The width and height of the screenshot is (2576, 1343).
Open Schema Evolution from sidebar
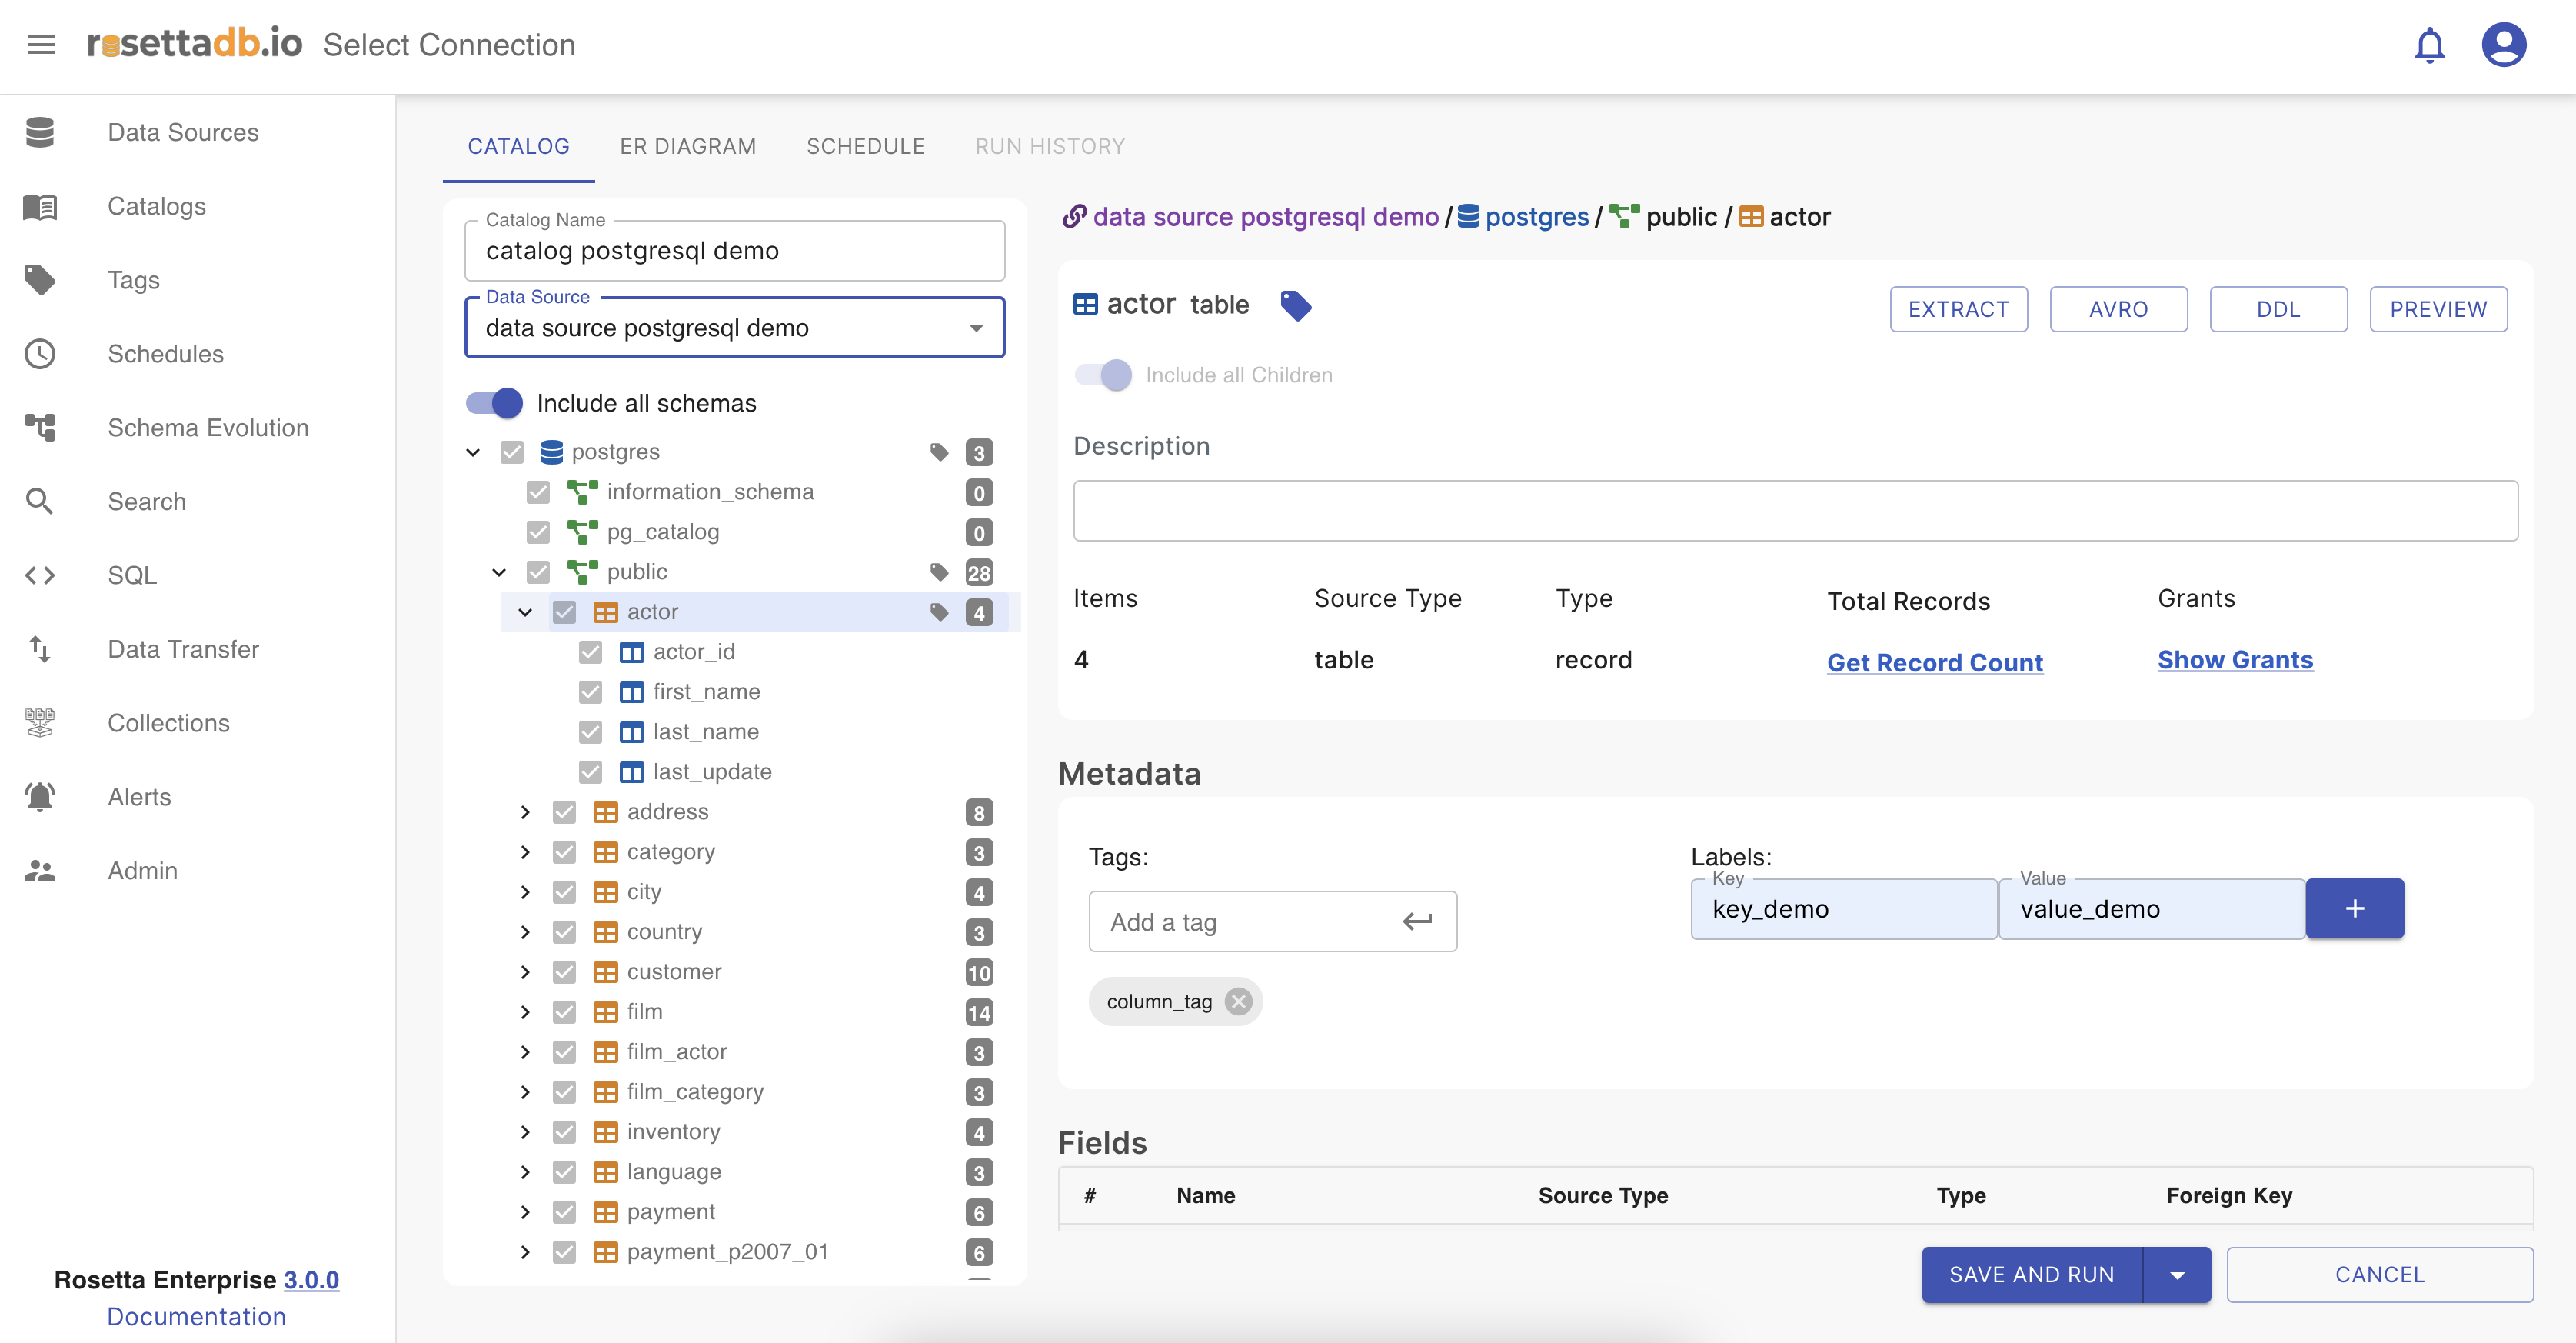click(x=207, y=427)
